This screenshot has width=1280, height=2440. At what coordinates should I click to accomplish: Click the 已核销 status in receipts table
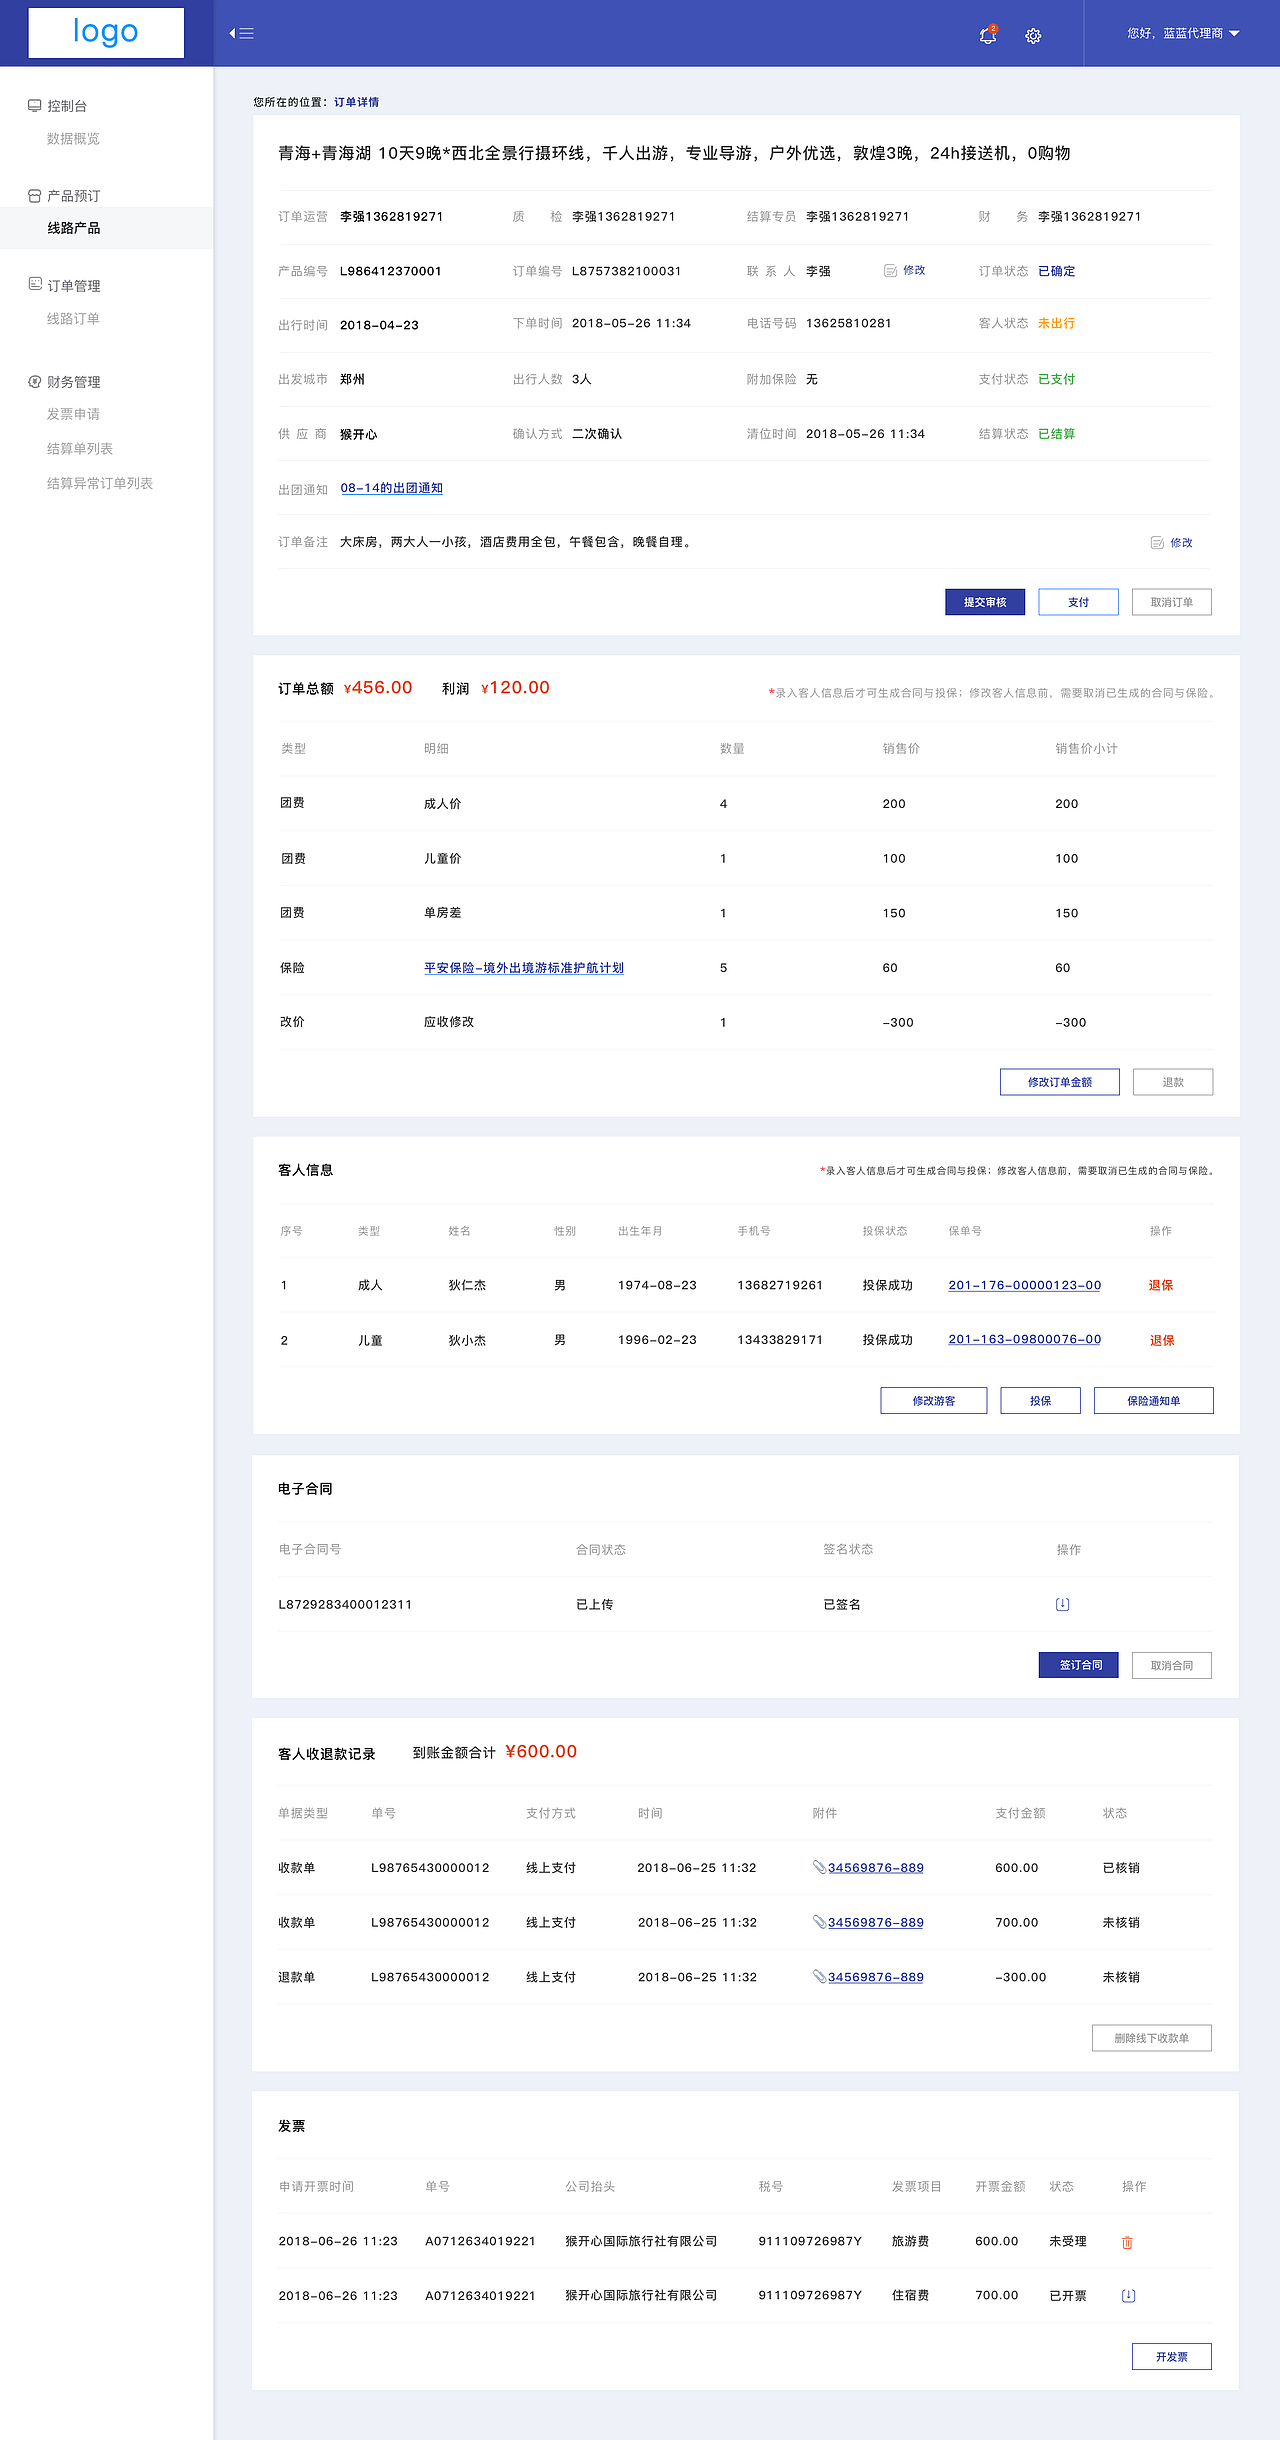coord(1121,1867)
